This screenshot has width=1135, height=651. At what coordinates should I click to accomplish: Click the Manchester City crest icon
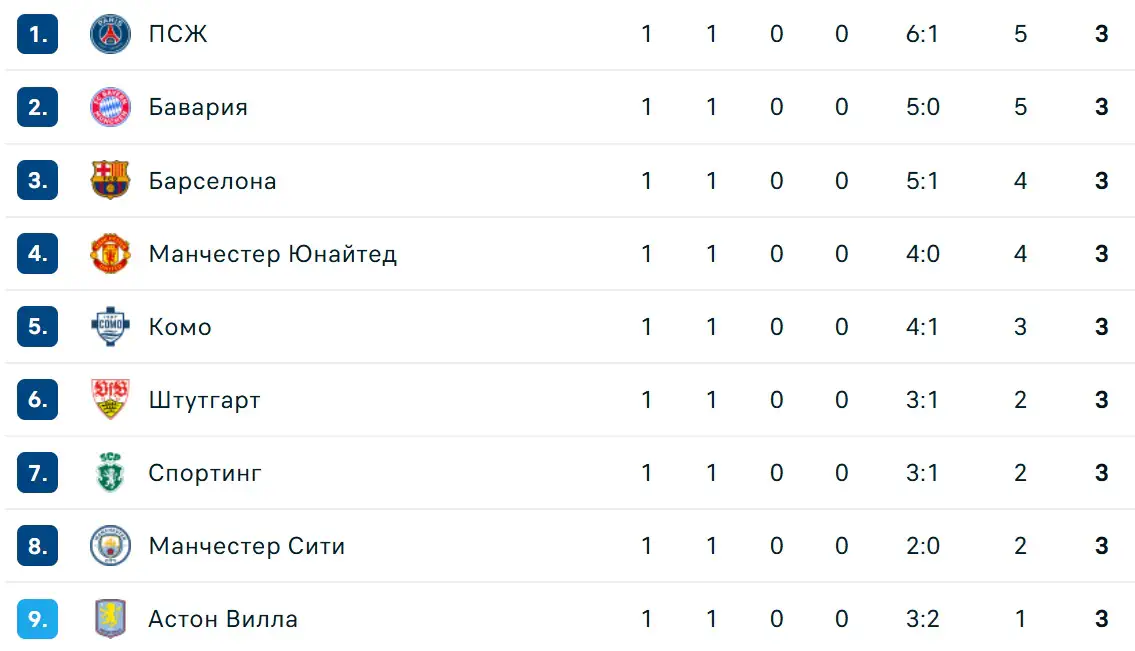[x=110, y=545]
